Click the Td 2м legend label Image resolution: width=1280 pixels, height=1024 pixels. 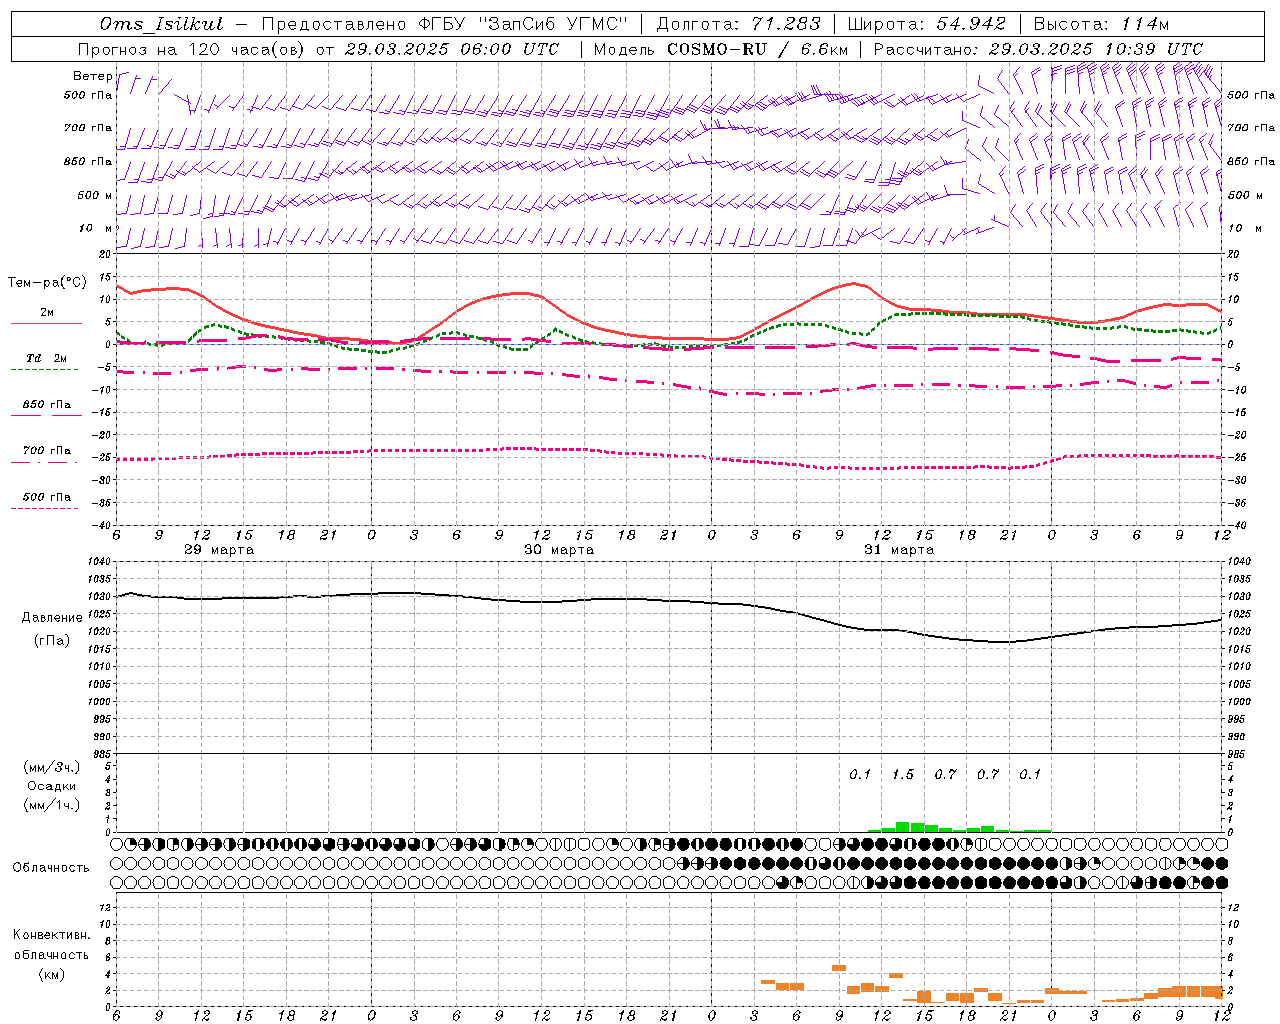pos(46,358)
